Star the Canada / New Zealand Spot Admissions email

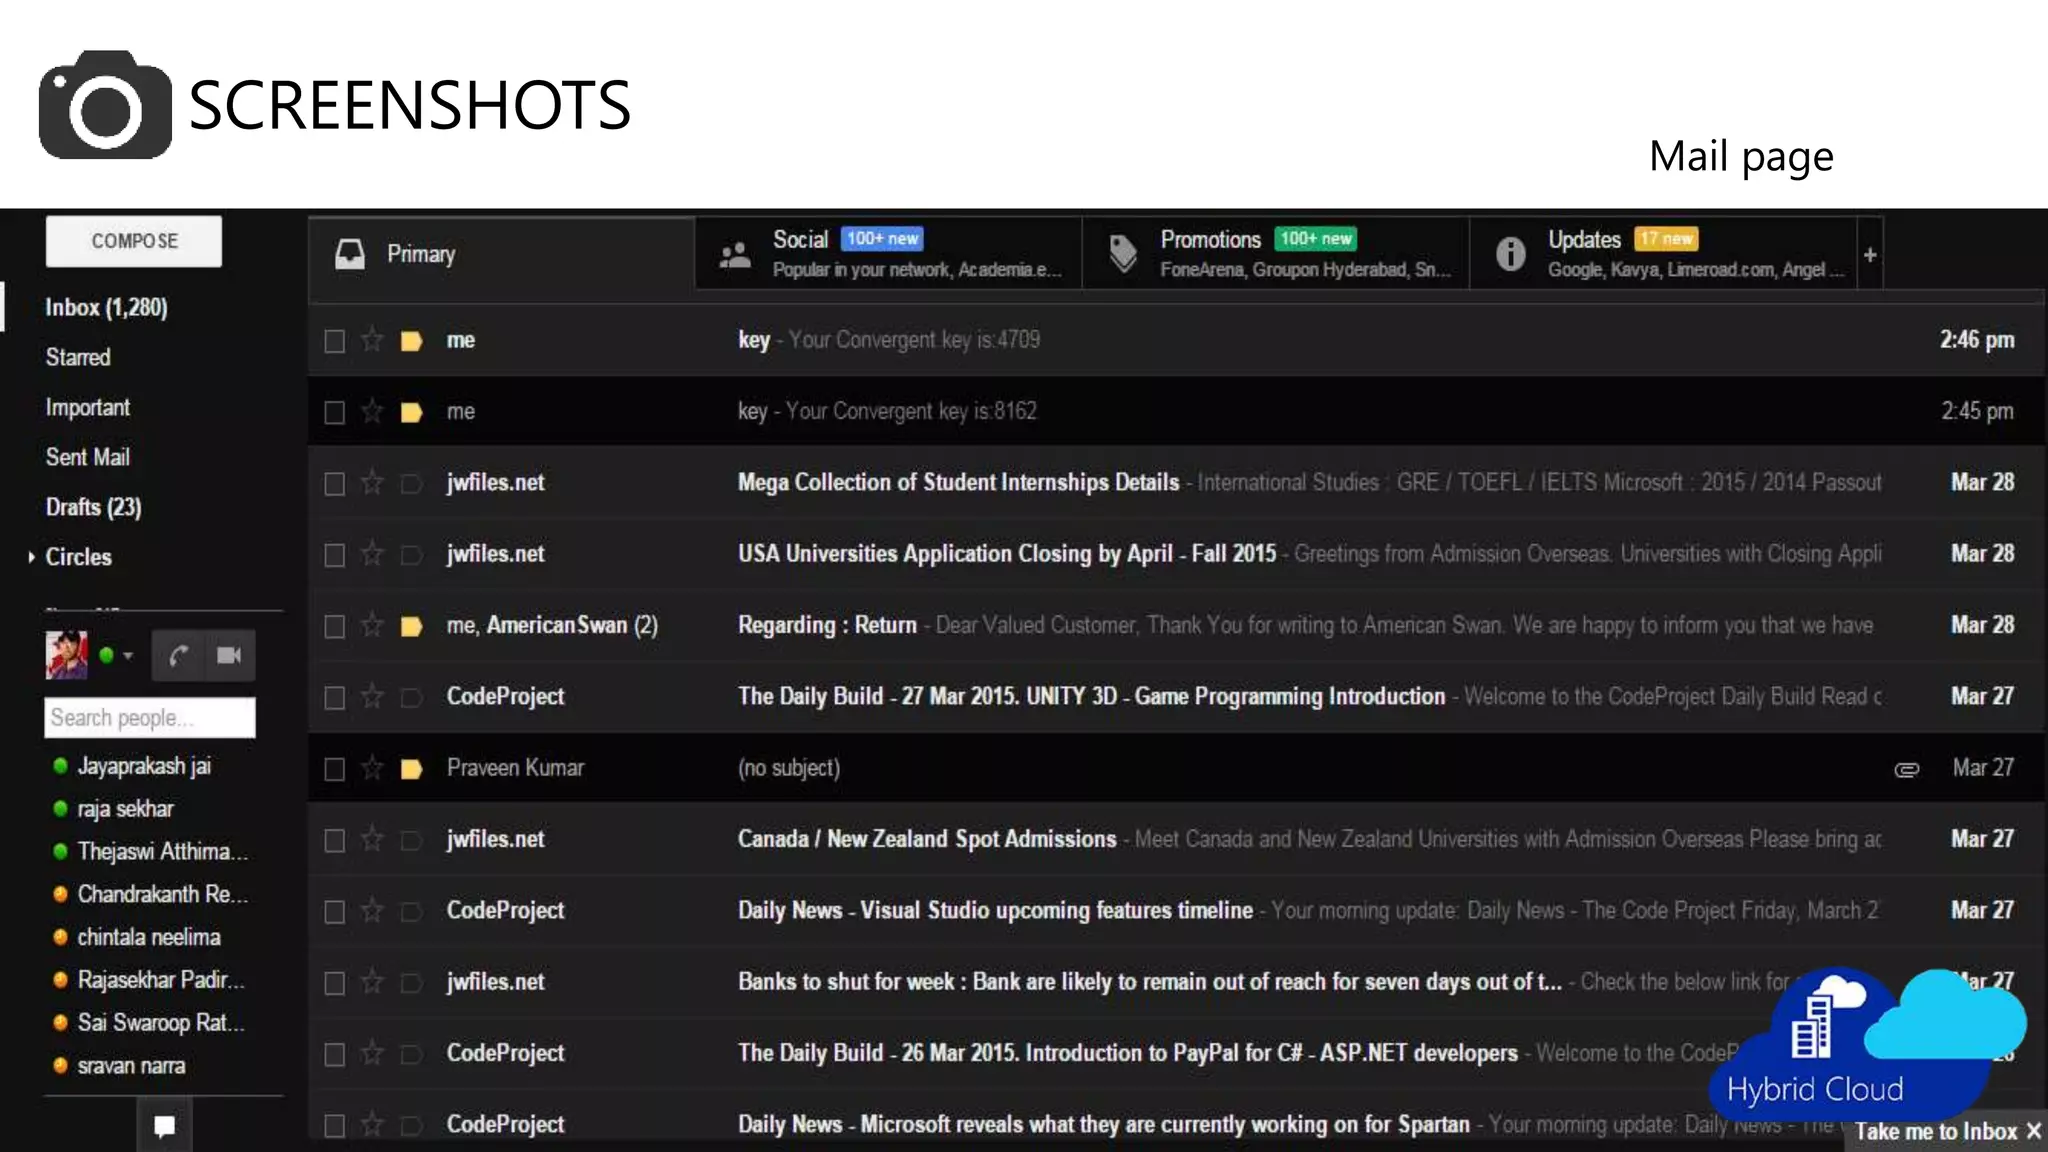372,839
